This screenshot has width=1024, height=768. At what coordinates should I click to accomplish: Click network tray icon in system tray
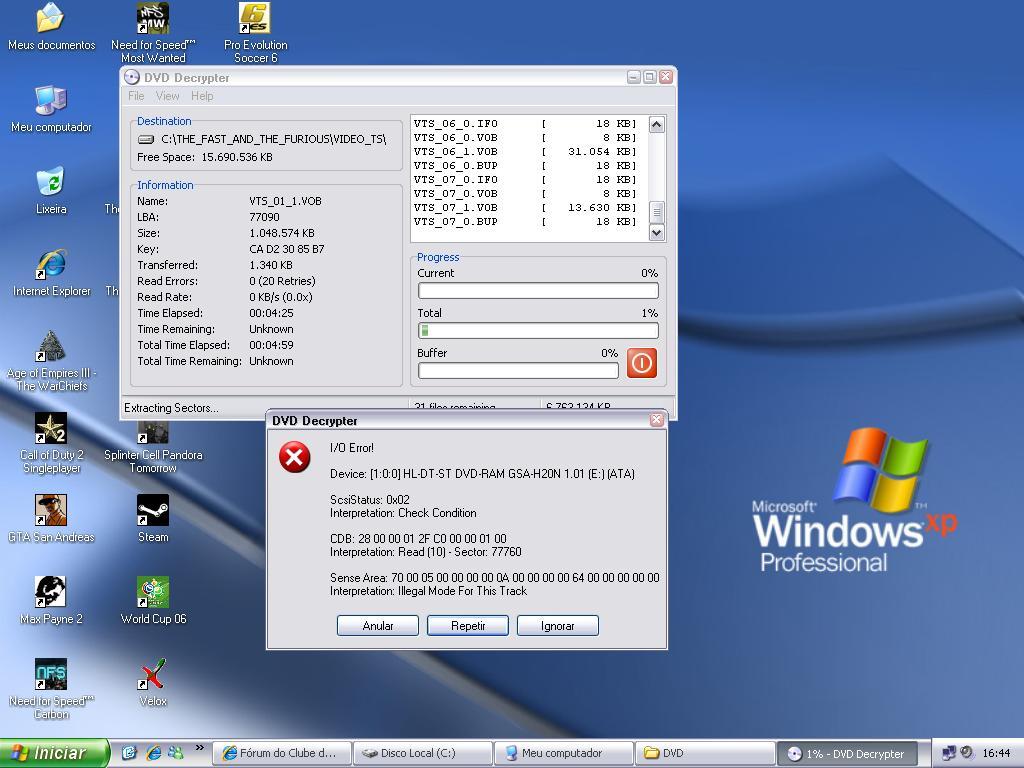pyautogui.click(x=950, y=753)
